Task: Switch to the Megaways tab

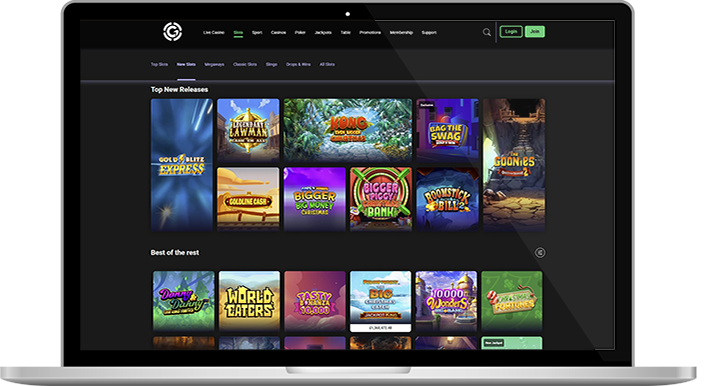Action: (214, 64)
